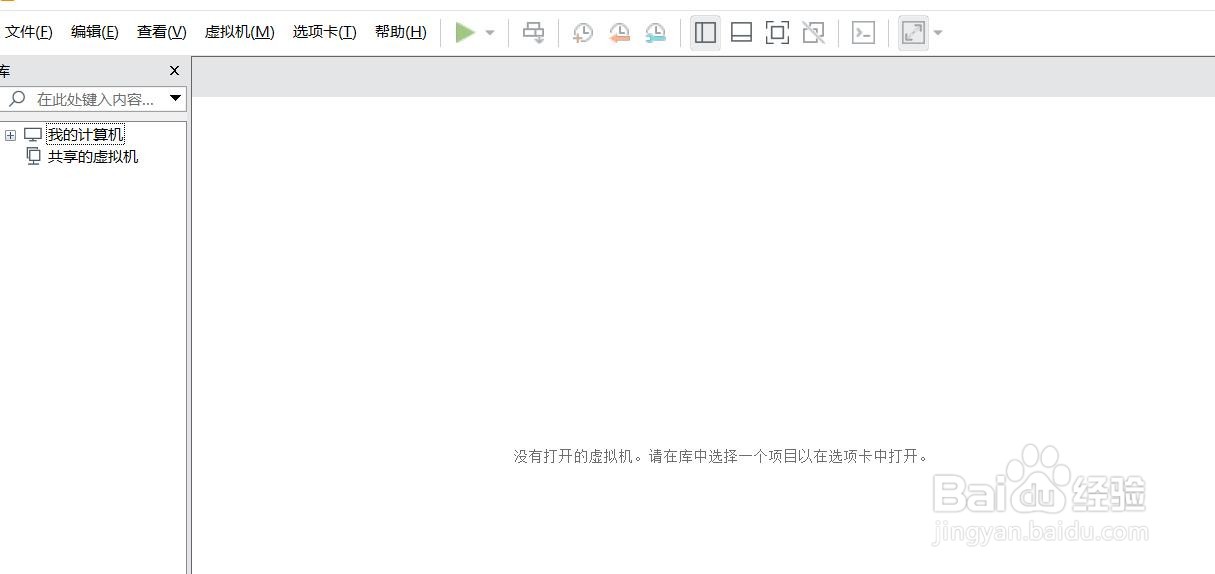Image resolution: width=1215 pixels, height=574 pixels.
Task: Close the library panel
Action: point(174,71)
